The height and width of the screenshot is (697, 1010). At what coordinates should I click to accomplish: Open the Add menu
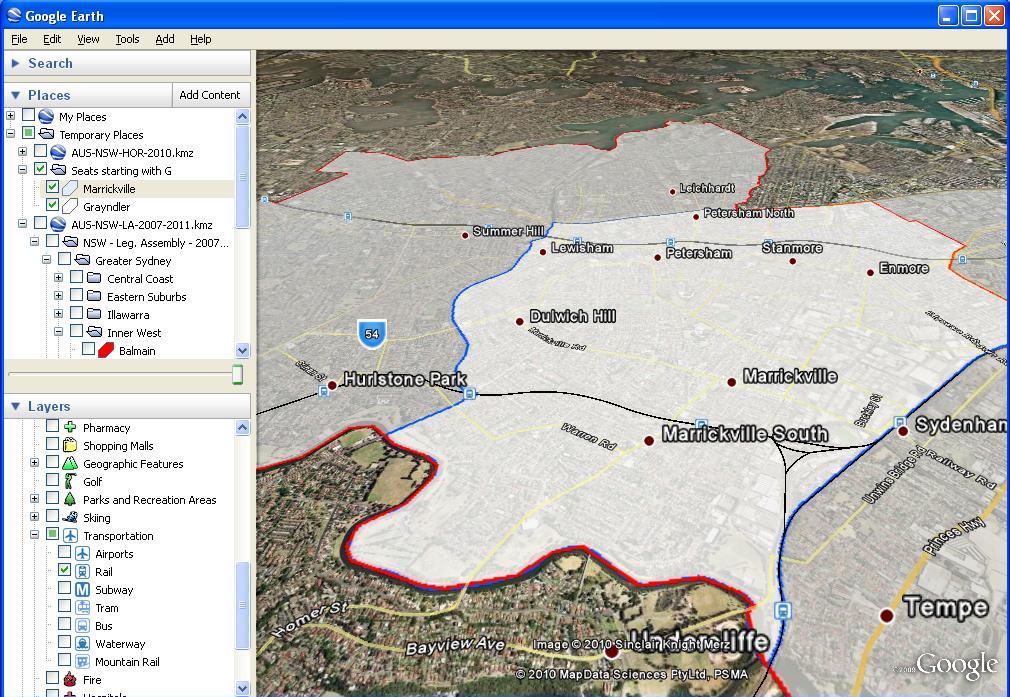pos(165,39)
